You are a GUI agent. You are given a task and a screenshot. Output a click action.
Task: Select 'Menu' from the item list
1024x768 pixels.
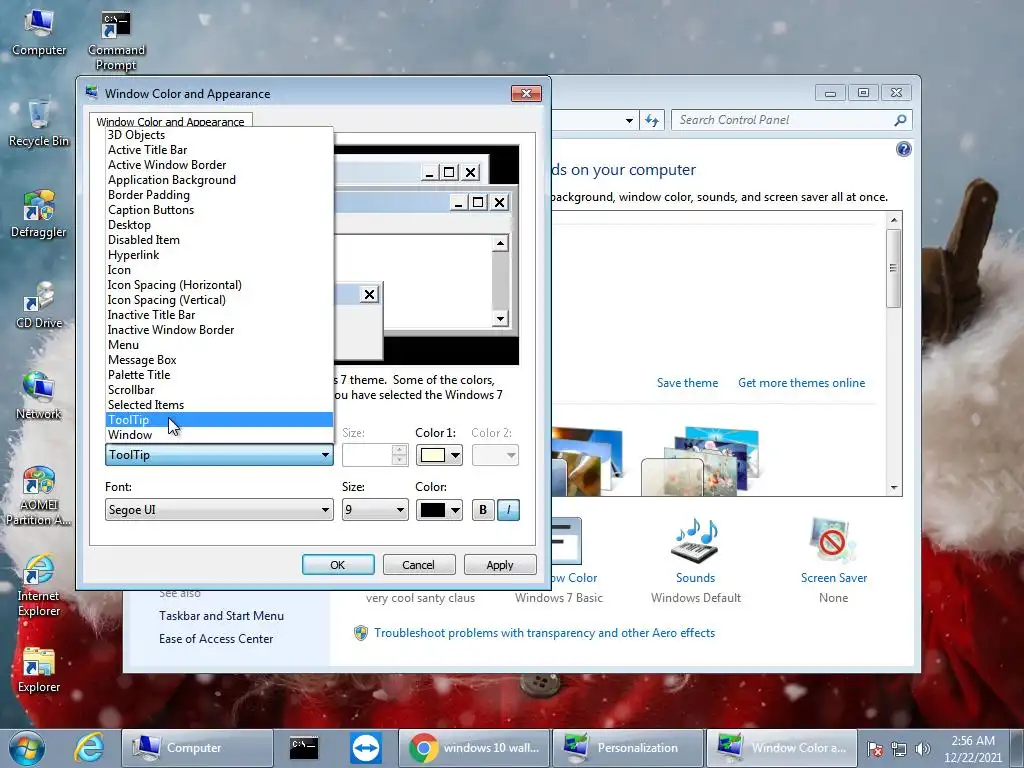(219, 345)
